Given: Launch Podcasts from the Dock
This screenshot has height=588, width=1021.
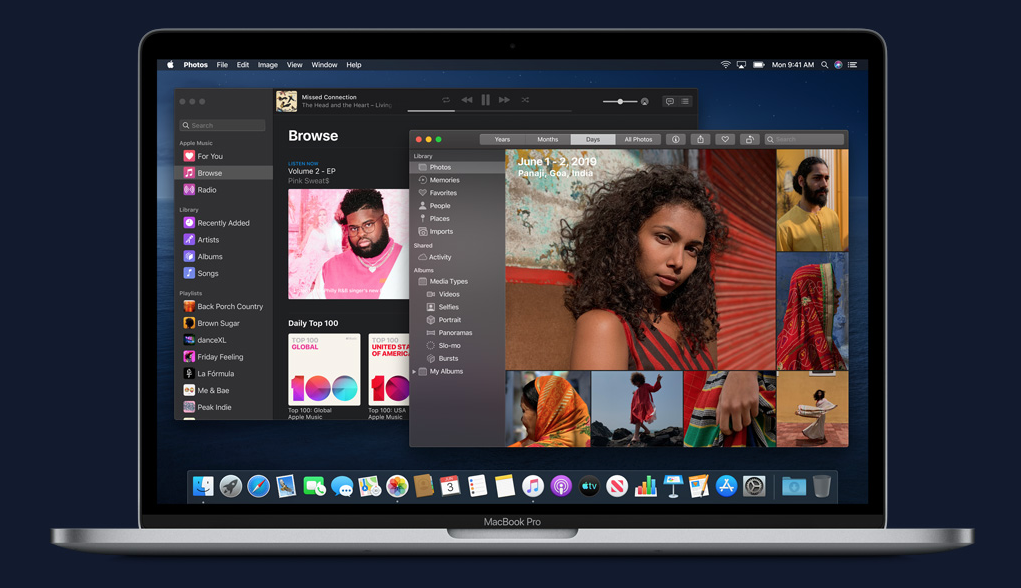Looking at the screenshot, I should pyautogui.click(x=561, y=486).
